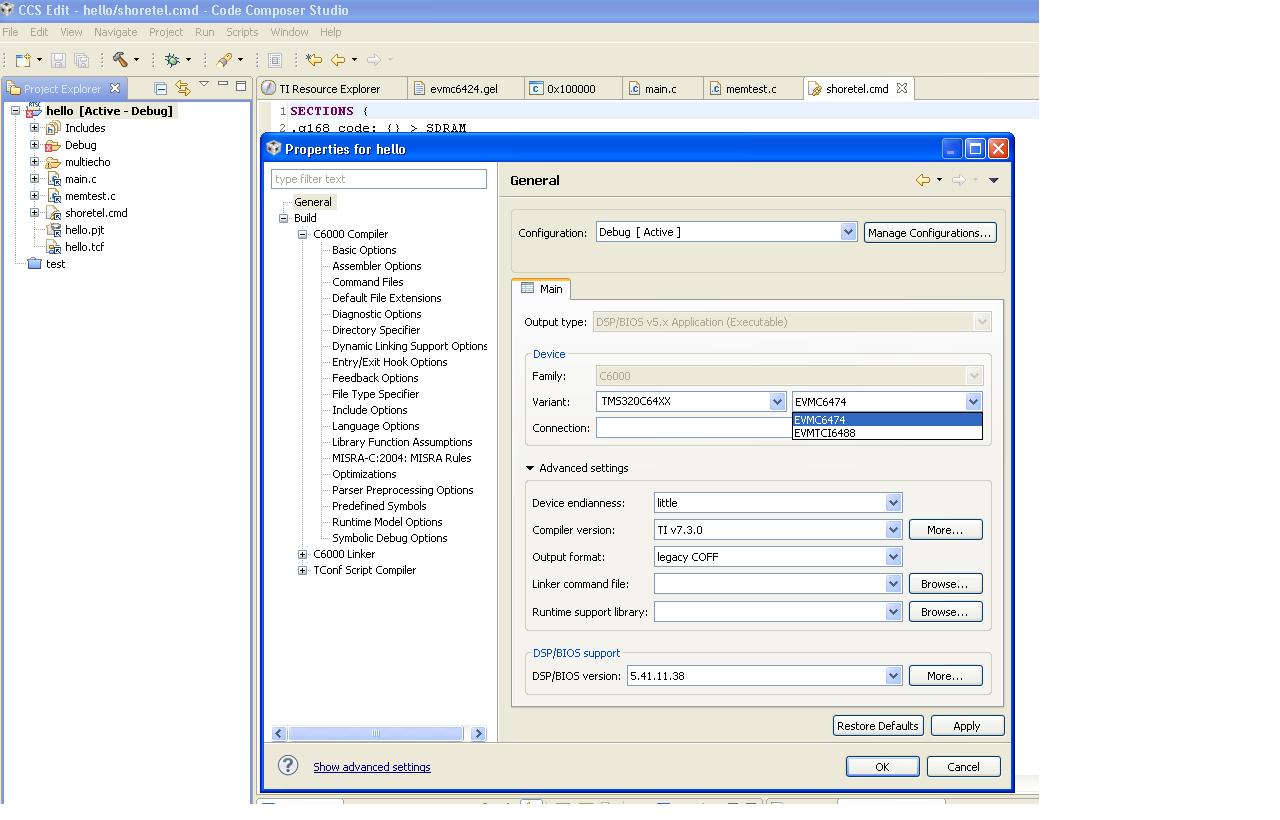Collapse the Advanced settings section
Viewport: 1280px width, 820px height.
coord(529,468)
